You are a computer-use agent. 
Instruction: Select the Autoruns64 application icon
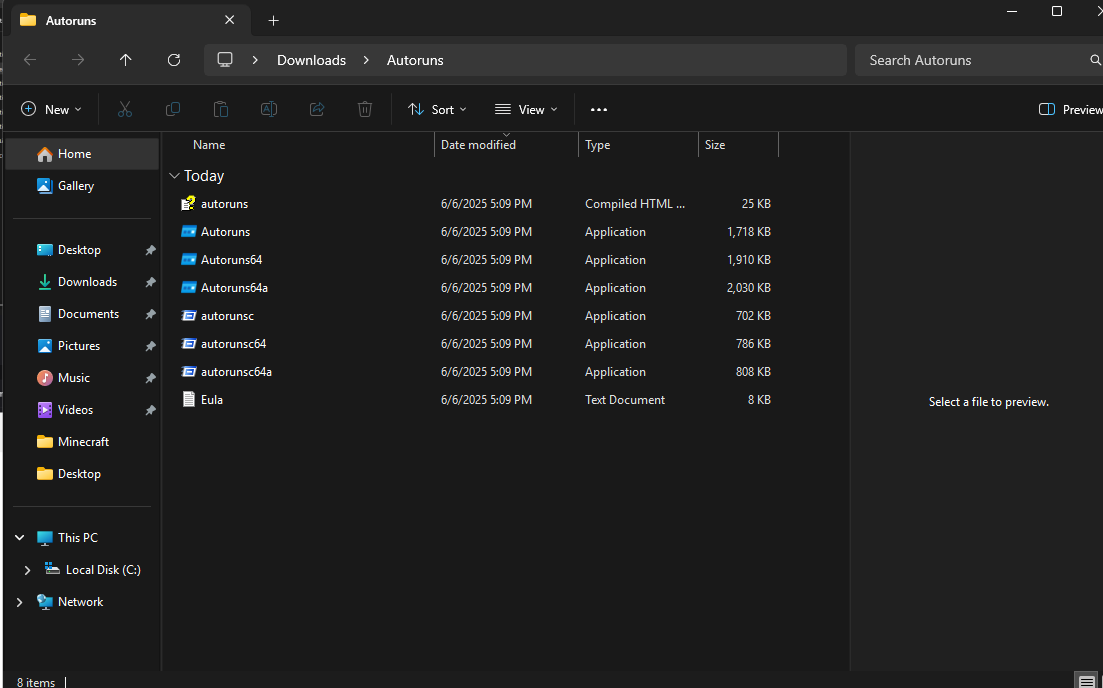pyautogui.click(x=189, y=260)
